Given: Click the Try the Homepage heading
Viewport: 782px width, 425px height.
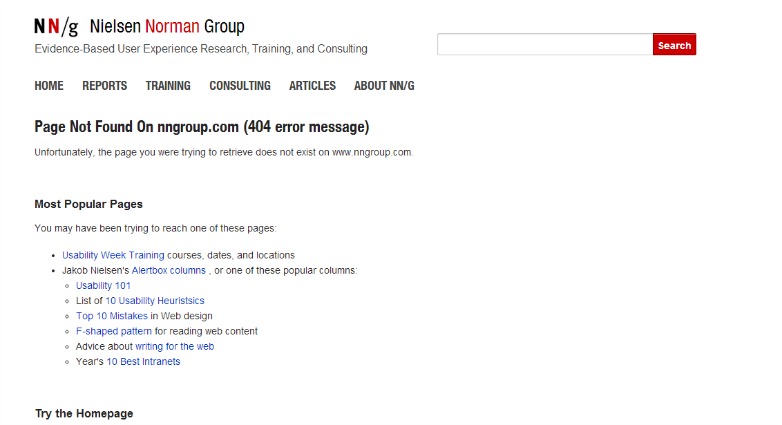Looking at the screenshot, I should click(x=84, y=414).
